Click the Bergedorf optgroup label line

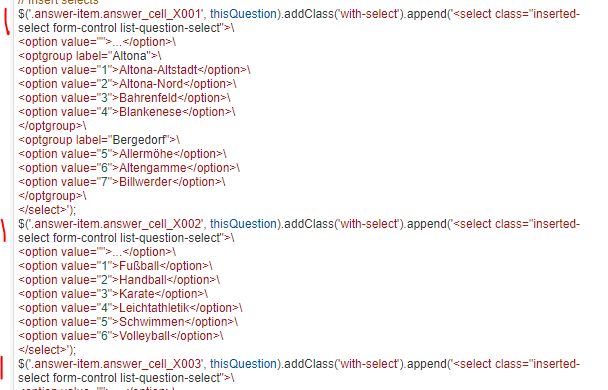pyautogui.click(x=99, y=140)
